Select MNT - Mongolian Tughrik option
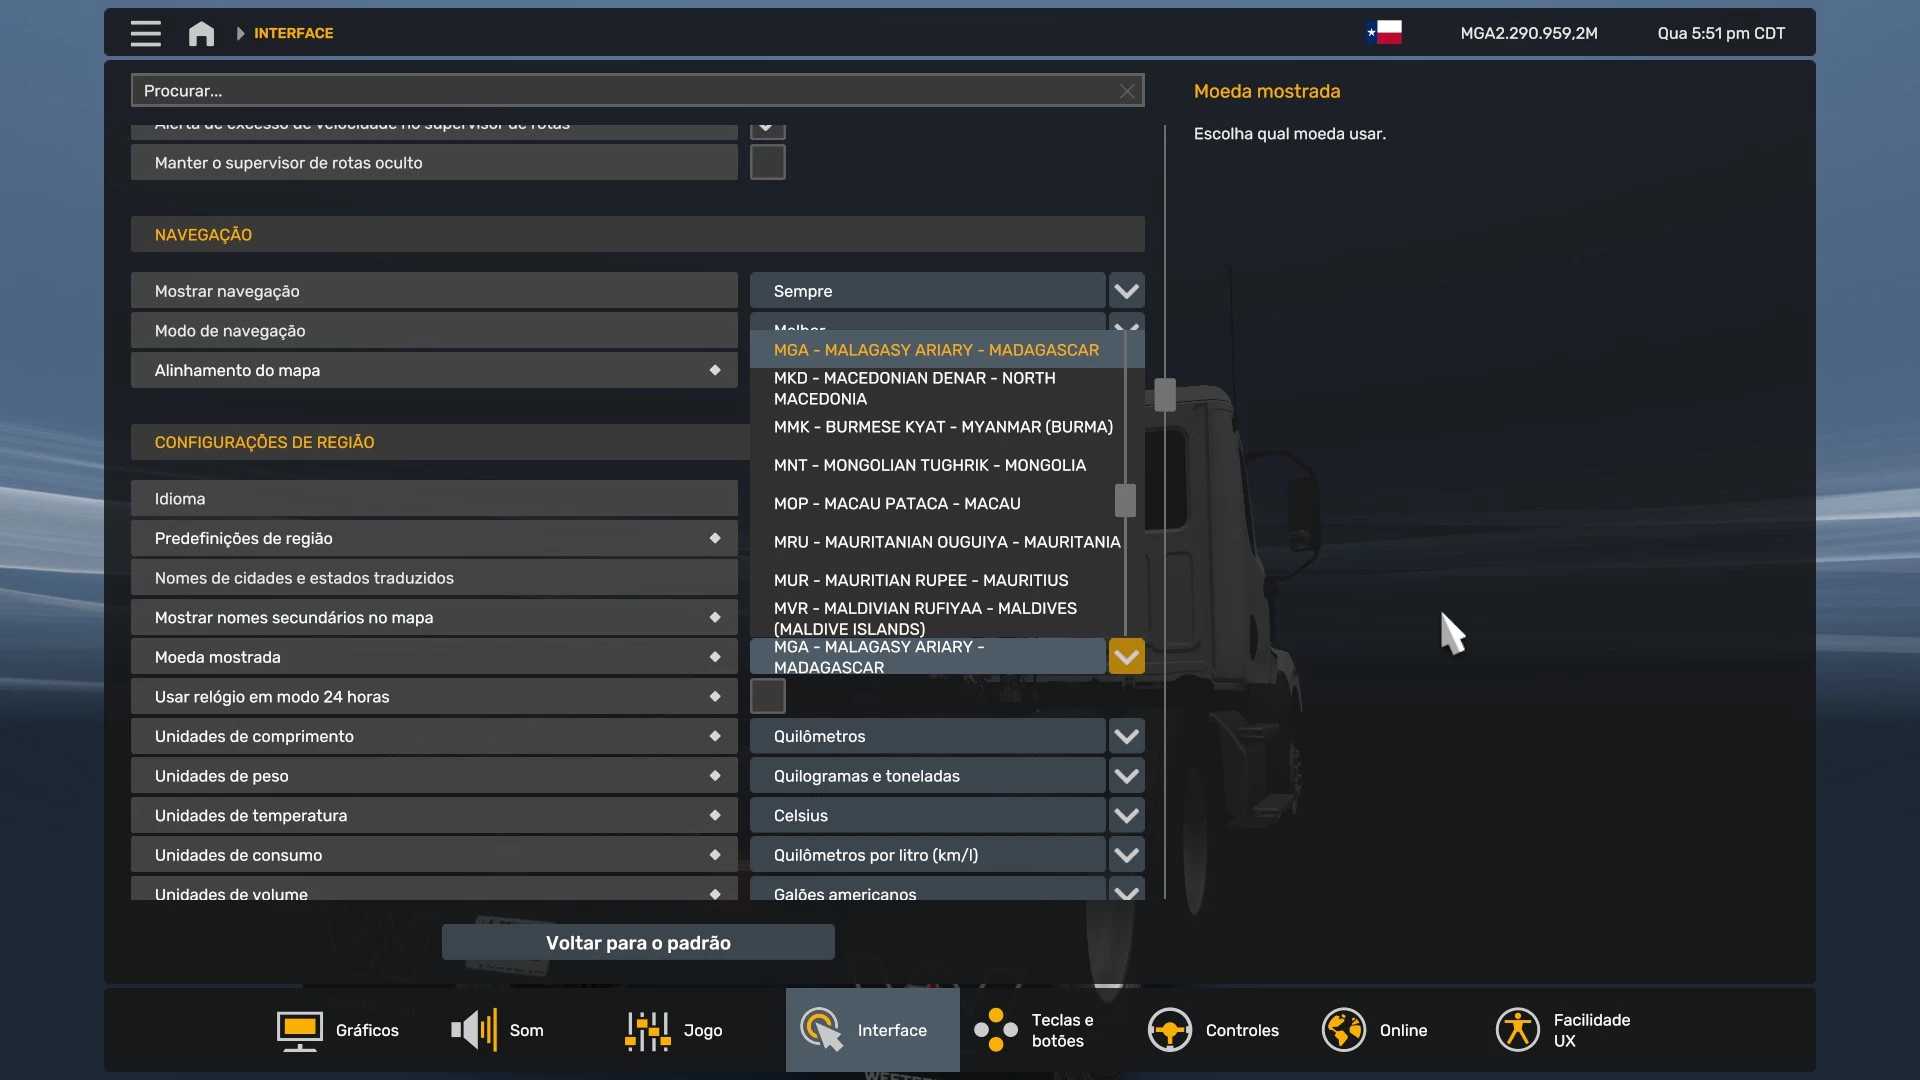The image size is (1920, 1080). (929, 465)
